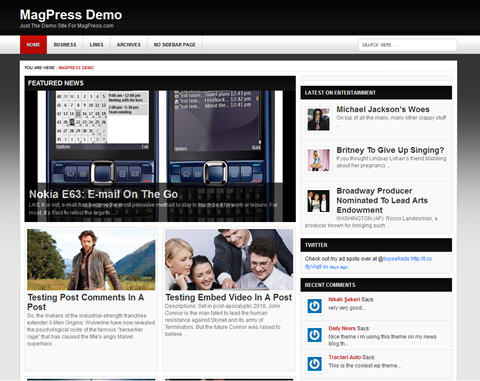Image resolution: width=480 pixels, height=381 pixels.
Task: Click 'This is the coolest wp theme' comment
Action: click(x=364, y=365)
